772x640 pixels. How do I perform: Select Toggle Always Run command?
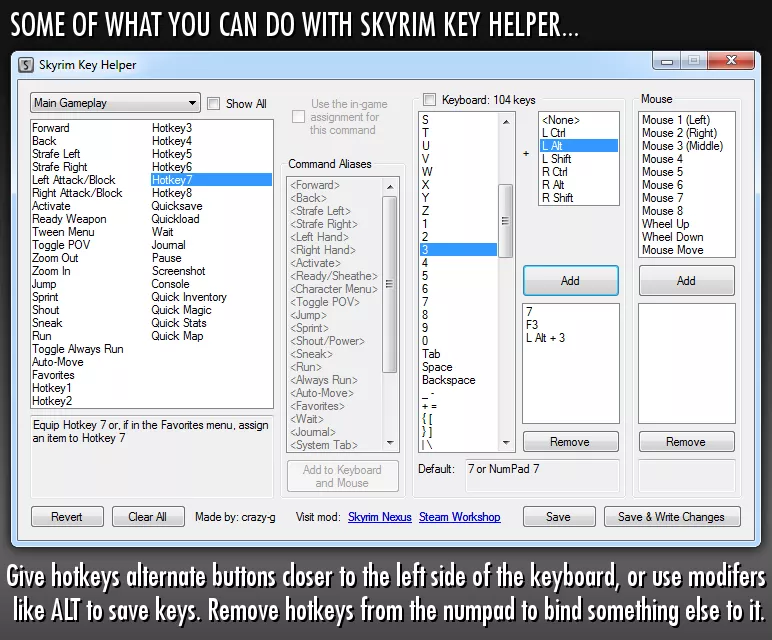[78, 349]
